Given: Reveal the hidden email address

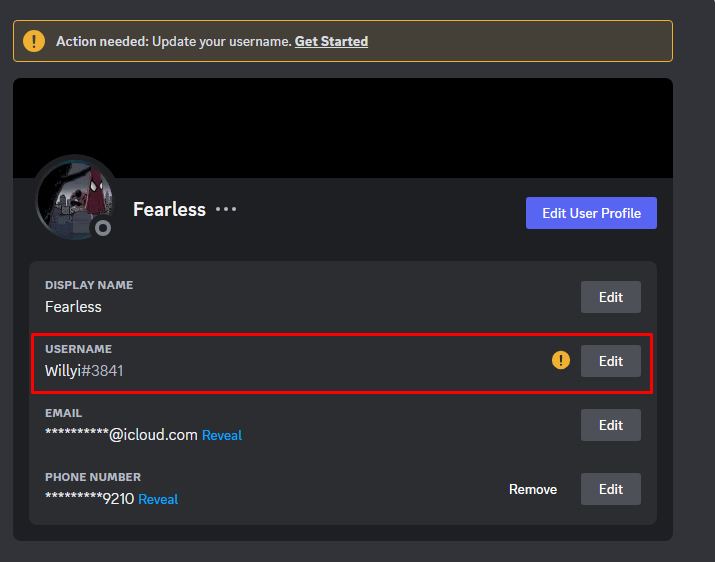Looking at the screenshot, I should 222,435.
